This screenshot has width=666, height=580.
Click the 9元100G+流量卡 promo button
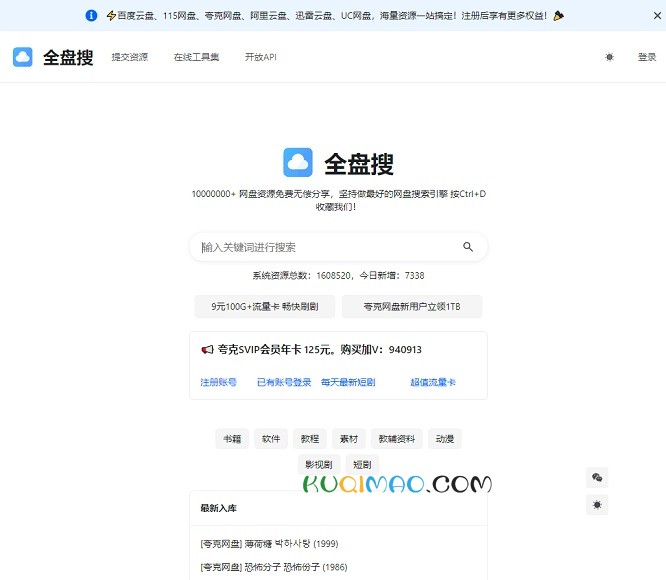[x=265, y=307]
